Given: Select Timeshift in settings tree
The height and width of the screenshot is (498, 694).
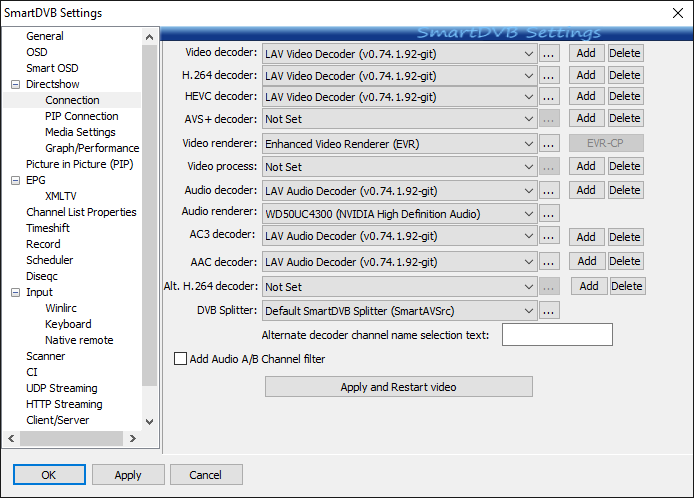Looking at the screenshot, I should point(48,228).
